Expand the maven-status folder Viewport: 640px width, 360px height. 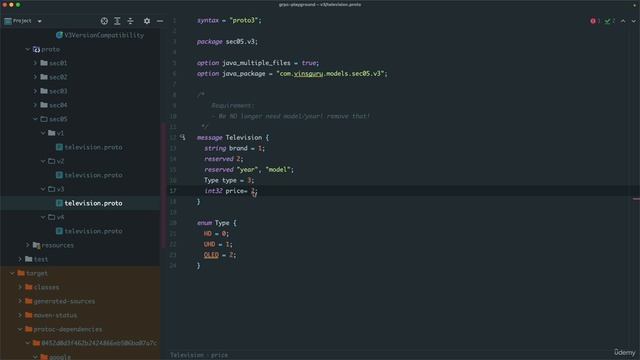20,315
